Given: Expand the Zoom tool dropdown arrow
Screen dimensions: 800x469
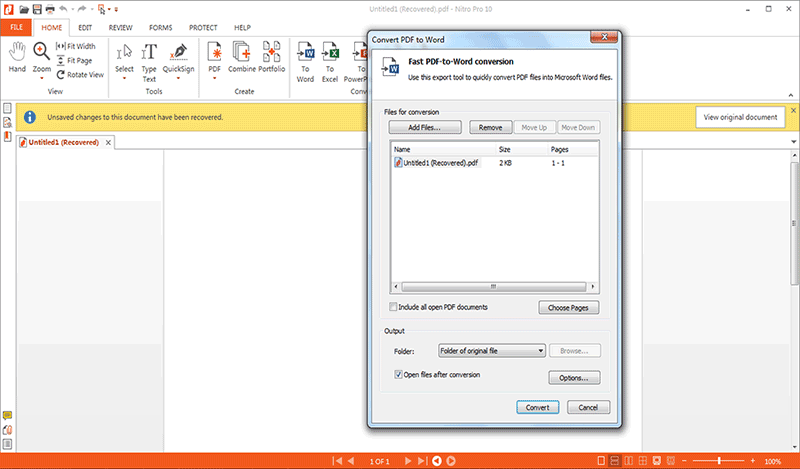Looking at the screenshot, I should 42,79.
